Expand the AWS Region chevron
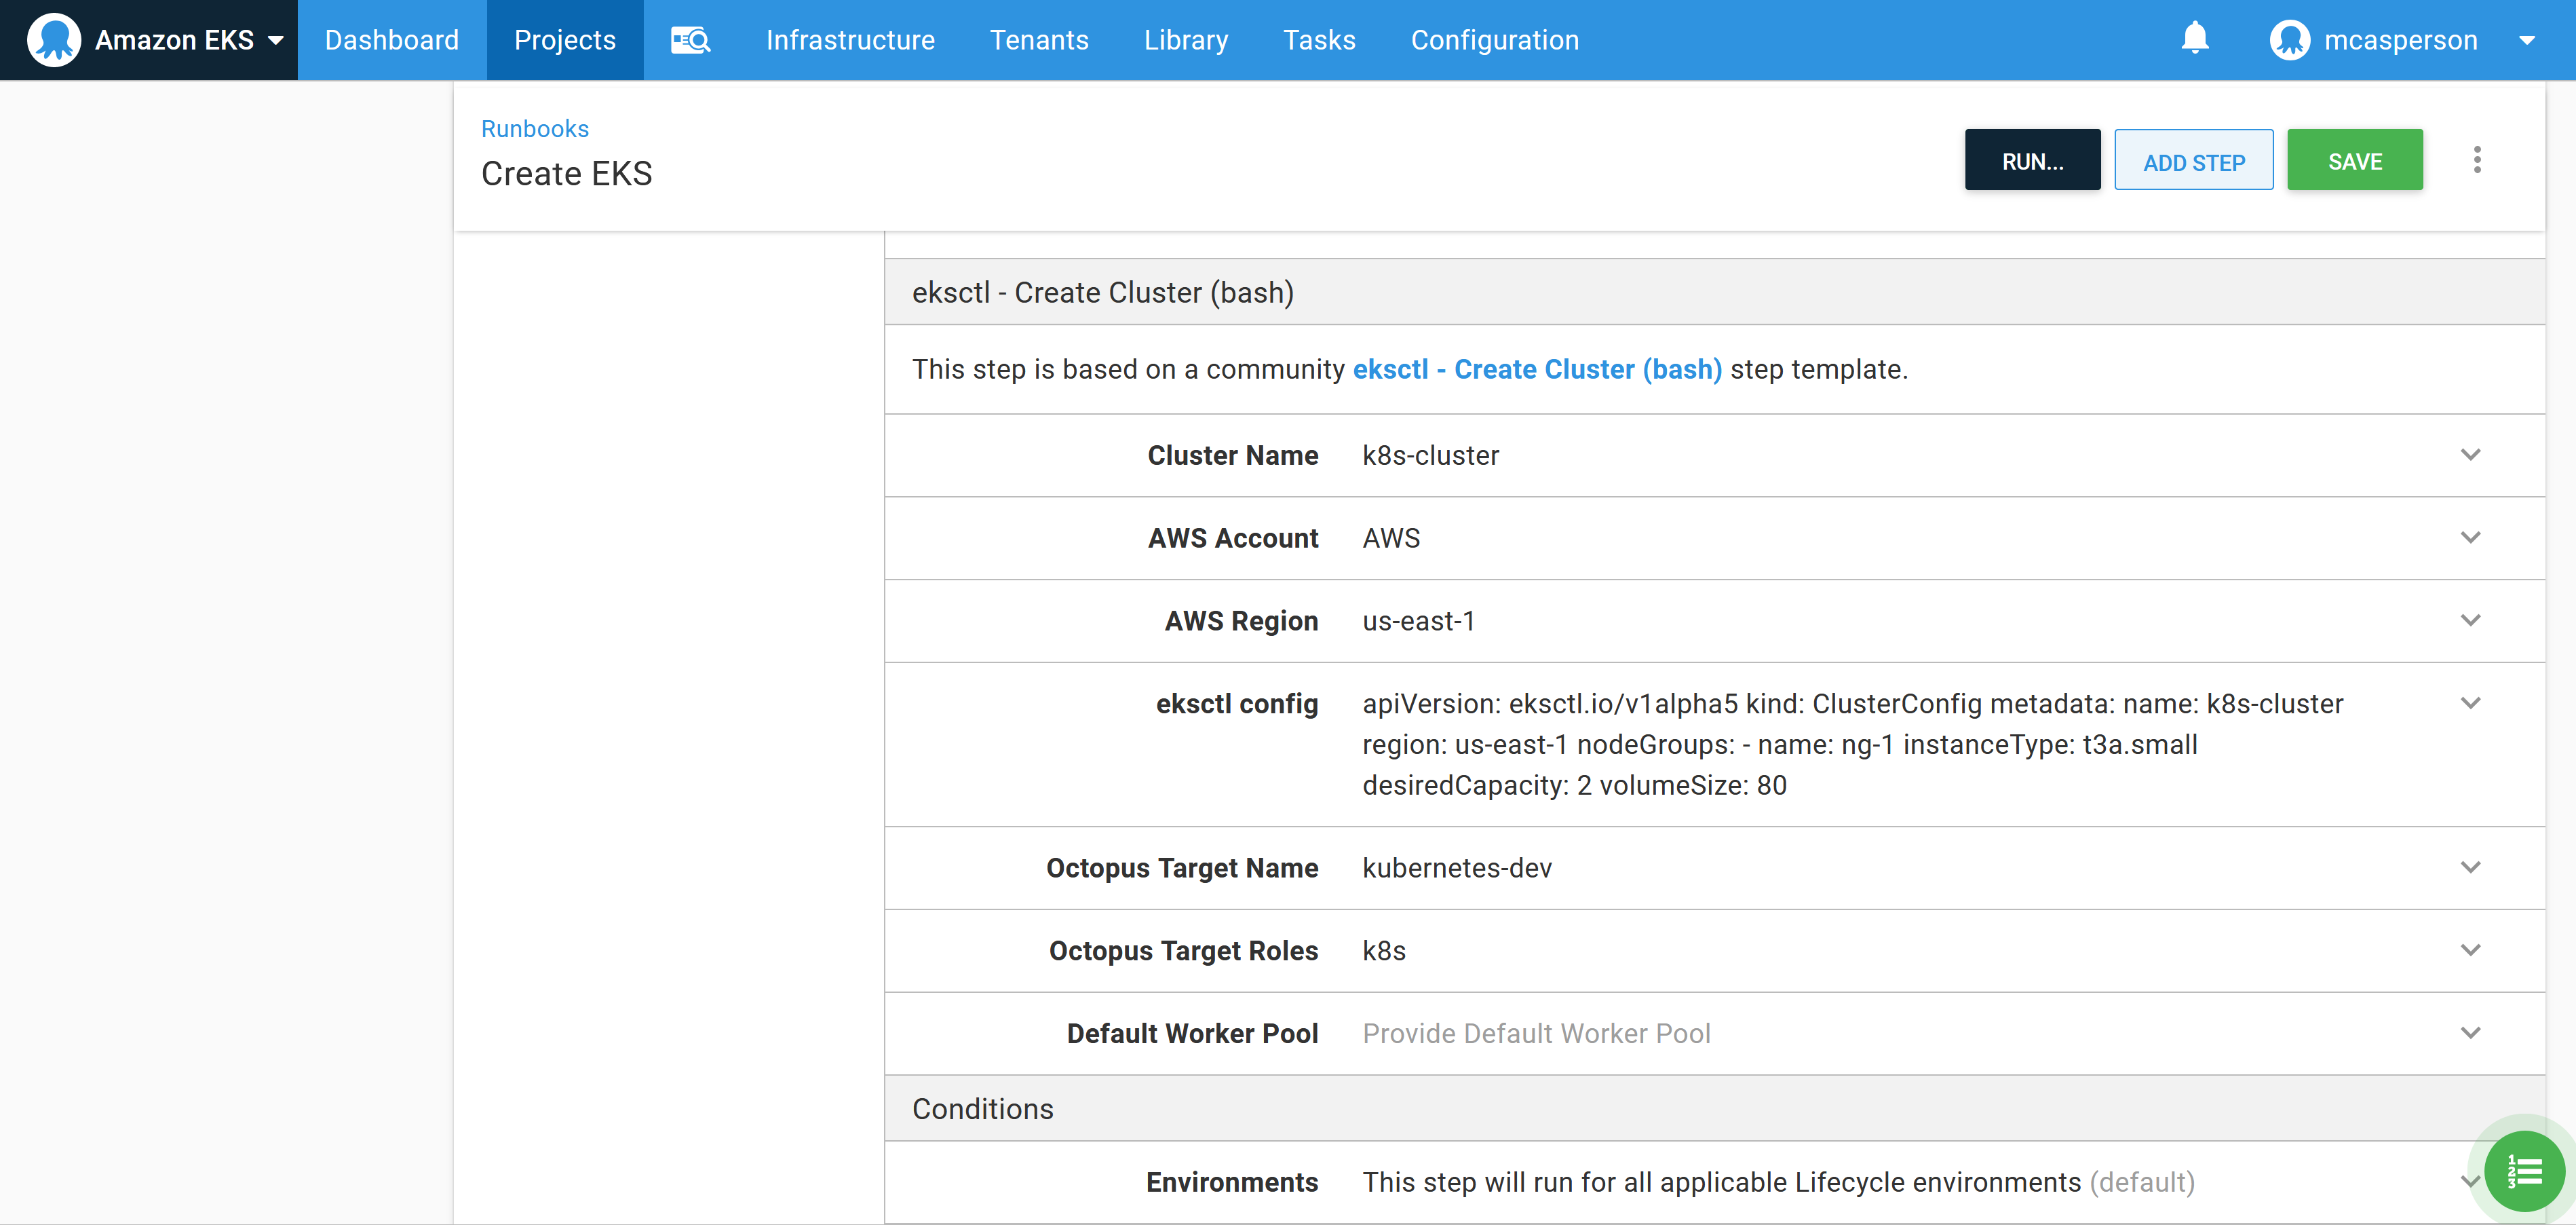This screenshot has height=1225, width=2576. [2470, 621]
